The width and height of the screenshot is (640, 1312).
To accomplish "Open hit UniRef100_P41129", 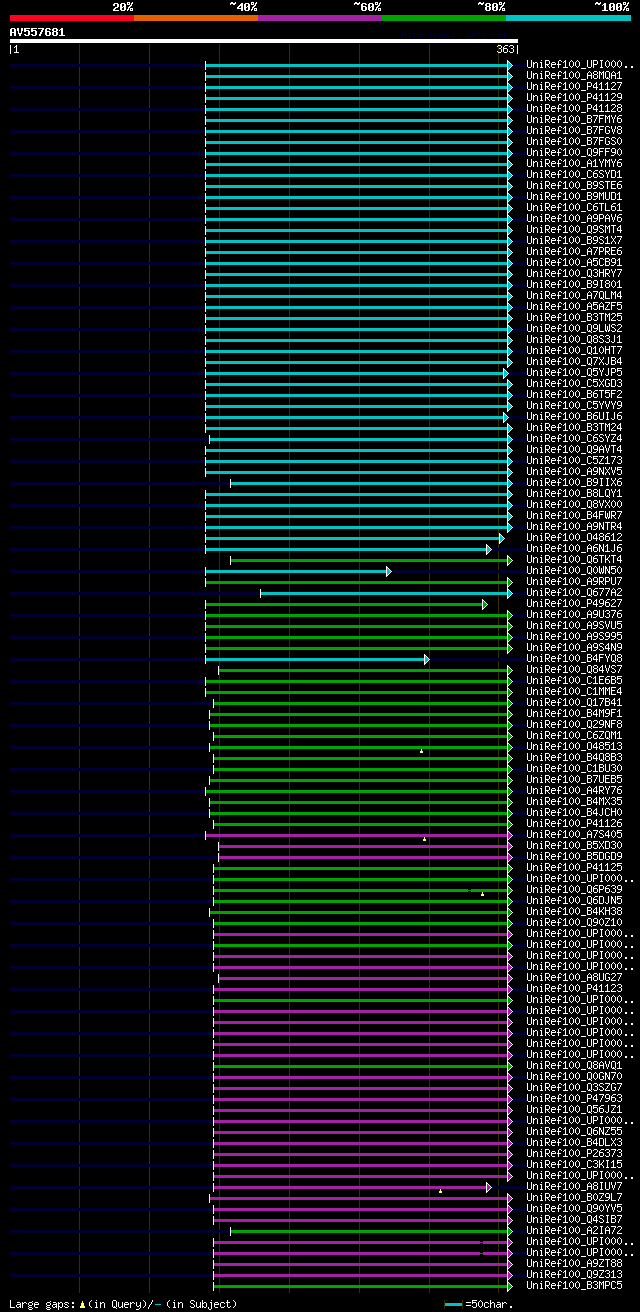I will click(574, 98).
